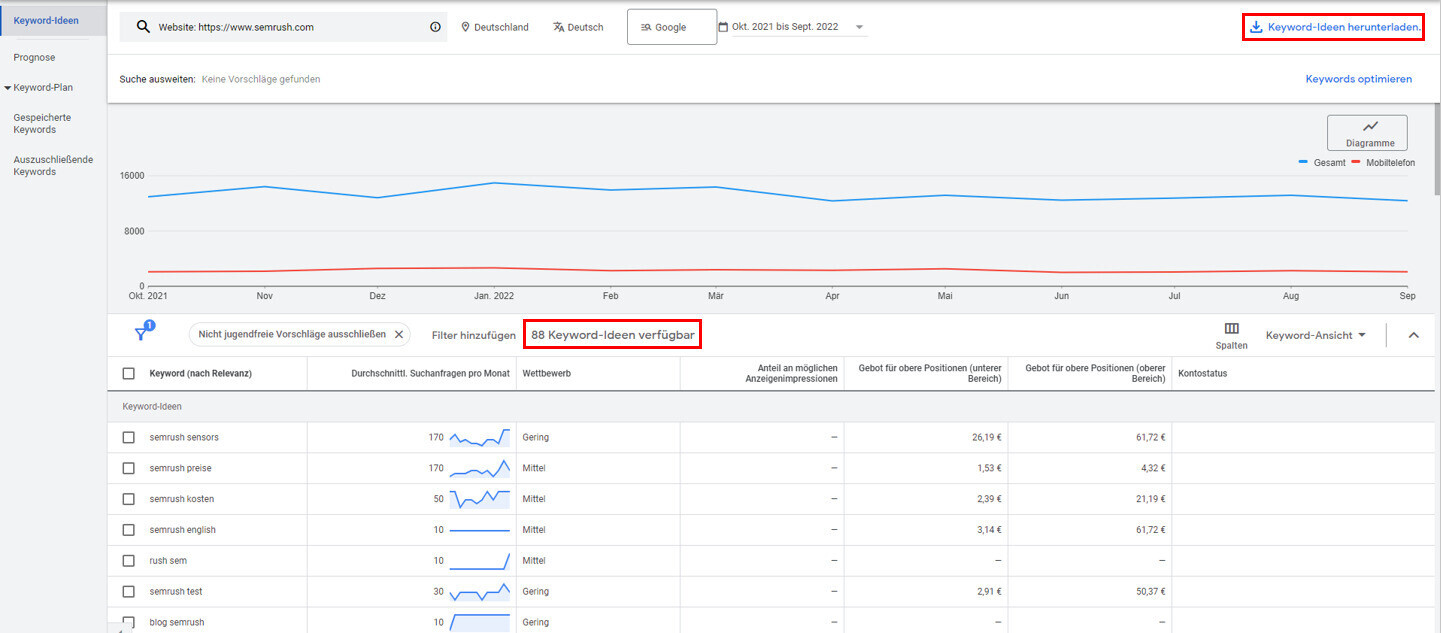Open Gespeicherte Keywords in the sidebar
Image resolution: width=1441 pixels, height=633 pixels.
pyautogui.click(x=42, y=123)
